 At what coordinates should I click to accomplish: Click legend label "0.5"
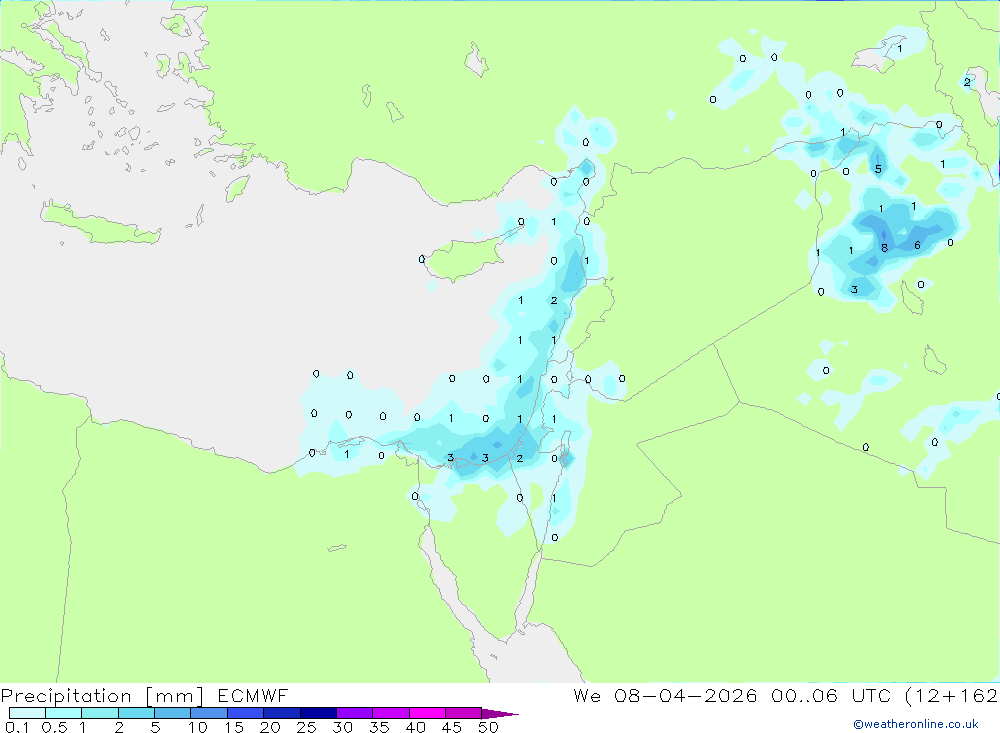[54, 727]
